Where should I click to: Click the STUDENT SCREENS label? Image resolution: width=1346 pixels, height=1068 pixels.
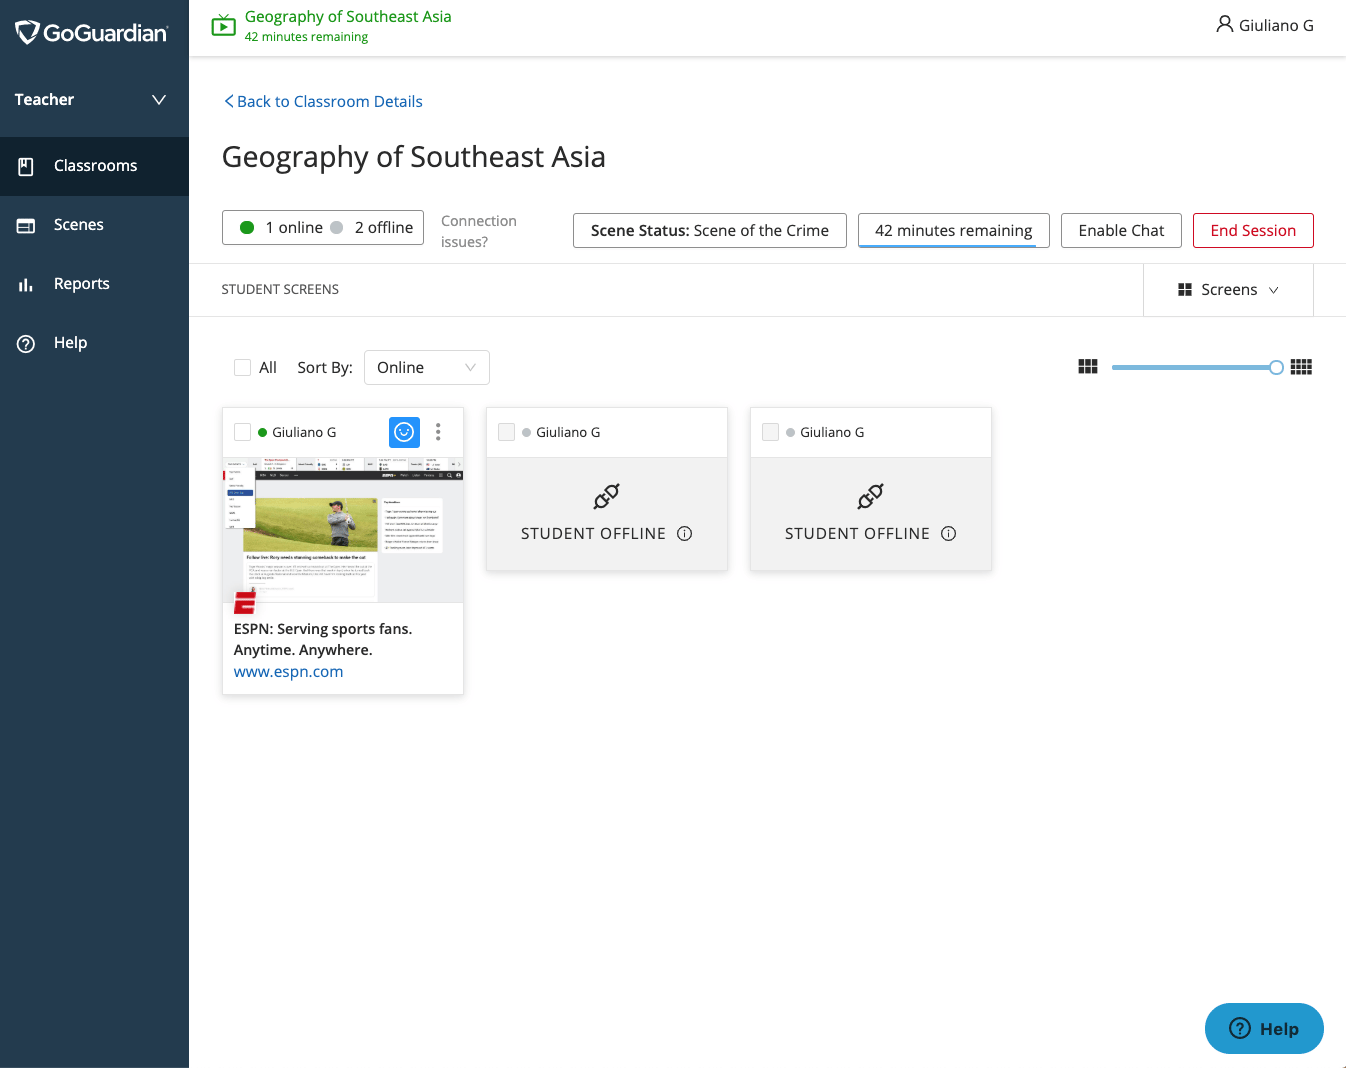coord(280,289)
